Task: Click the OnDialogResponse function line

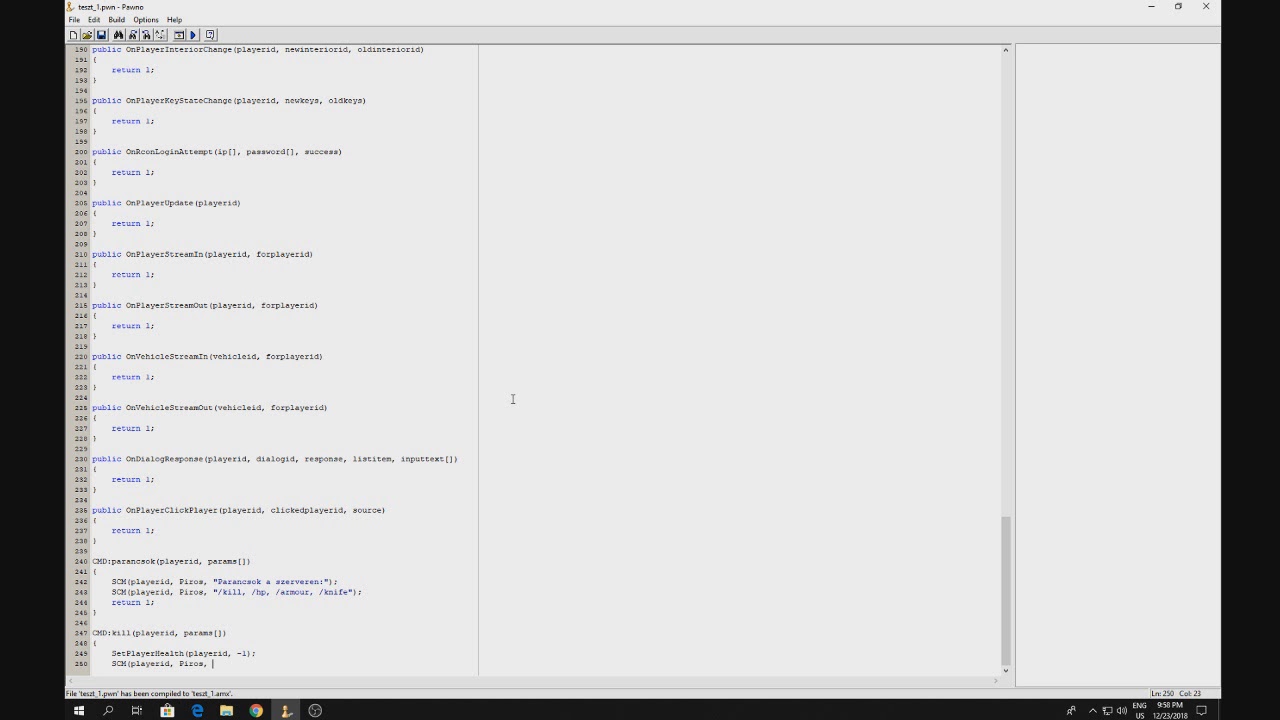Action: click(275, 459)
